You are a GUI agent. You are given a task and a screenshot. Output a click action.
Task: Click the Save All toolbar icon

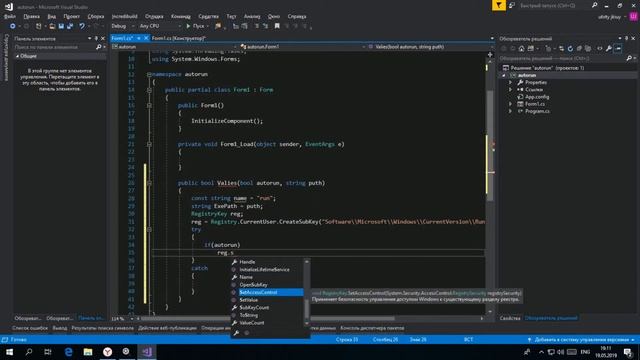click(x=70, y=26)
